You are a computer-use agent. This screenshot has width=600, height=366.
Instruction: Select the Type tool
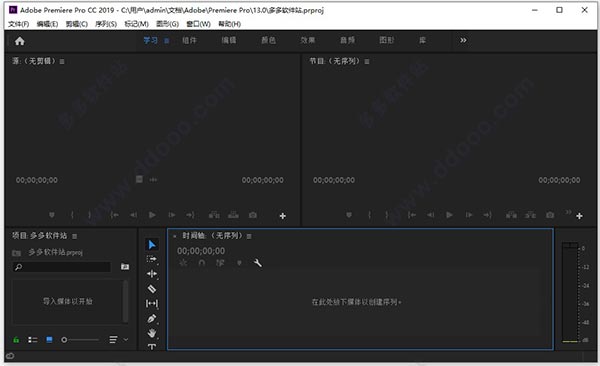152,346
